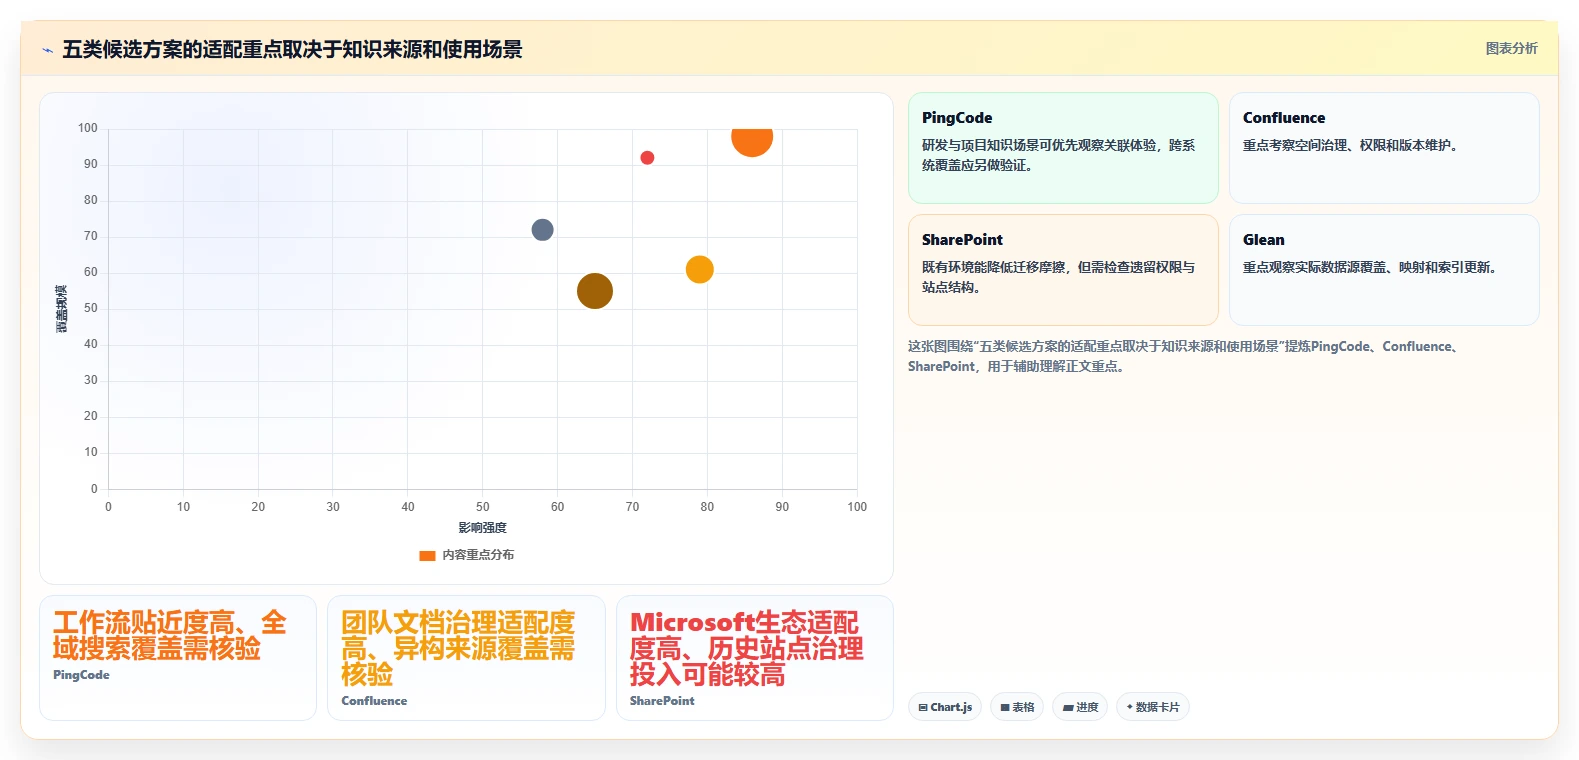Click the 团队文档治理适配度高 Confluence stat card
This screenshot has height=760, width=1579.
[466, 658]
